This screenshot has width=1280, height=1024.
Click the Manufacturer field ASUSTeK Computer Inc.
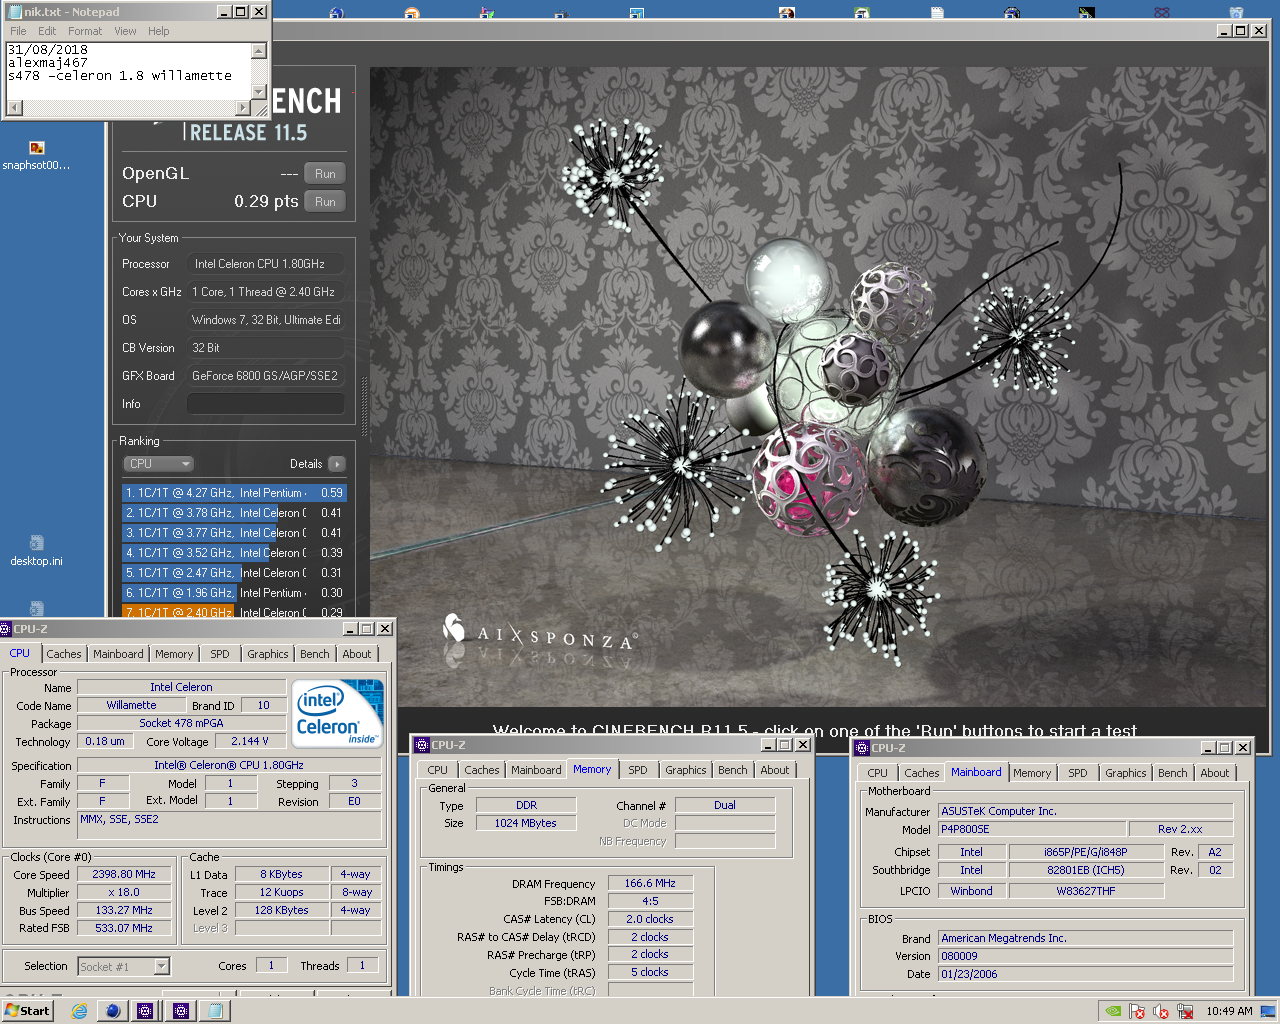coord(1085,811)
